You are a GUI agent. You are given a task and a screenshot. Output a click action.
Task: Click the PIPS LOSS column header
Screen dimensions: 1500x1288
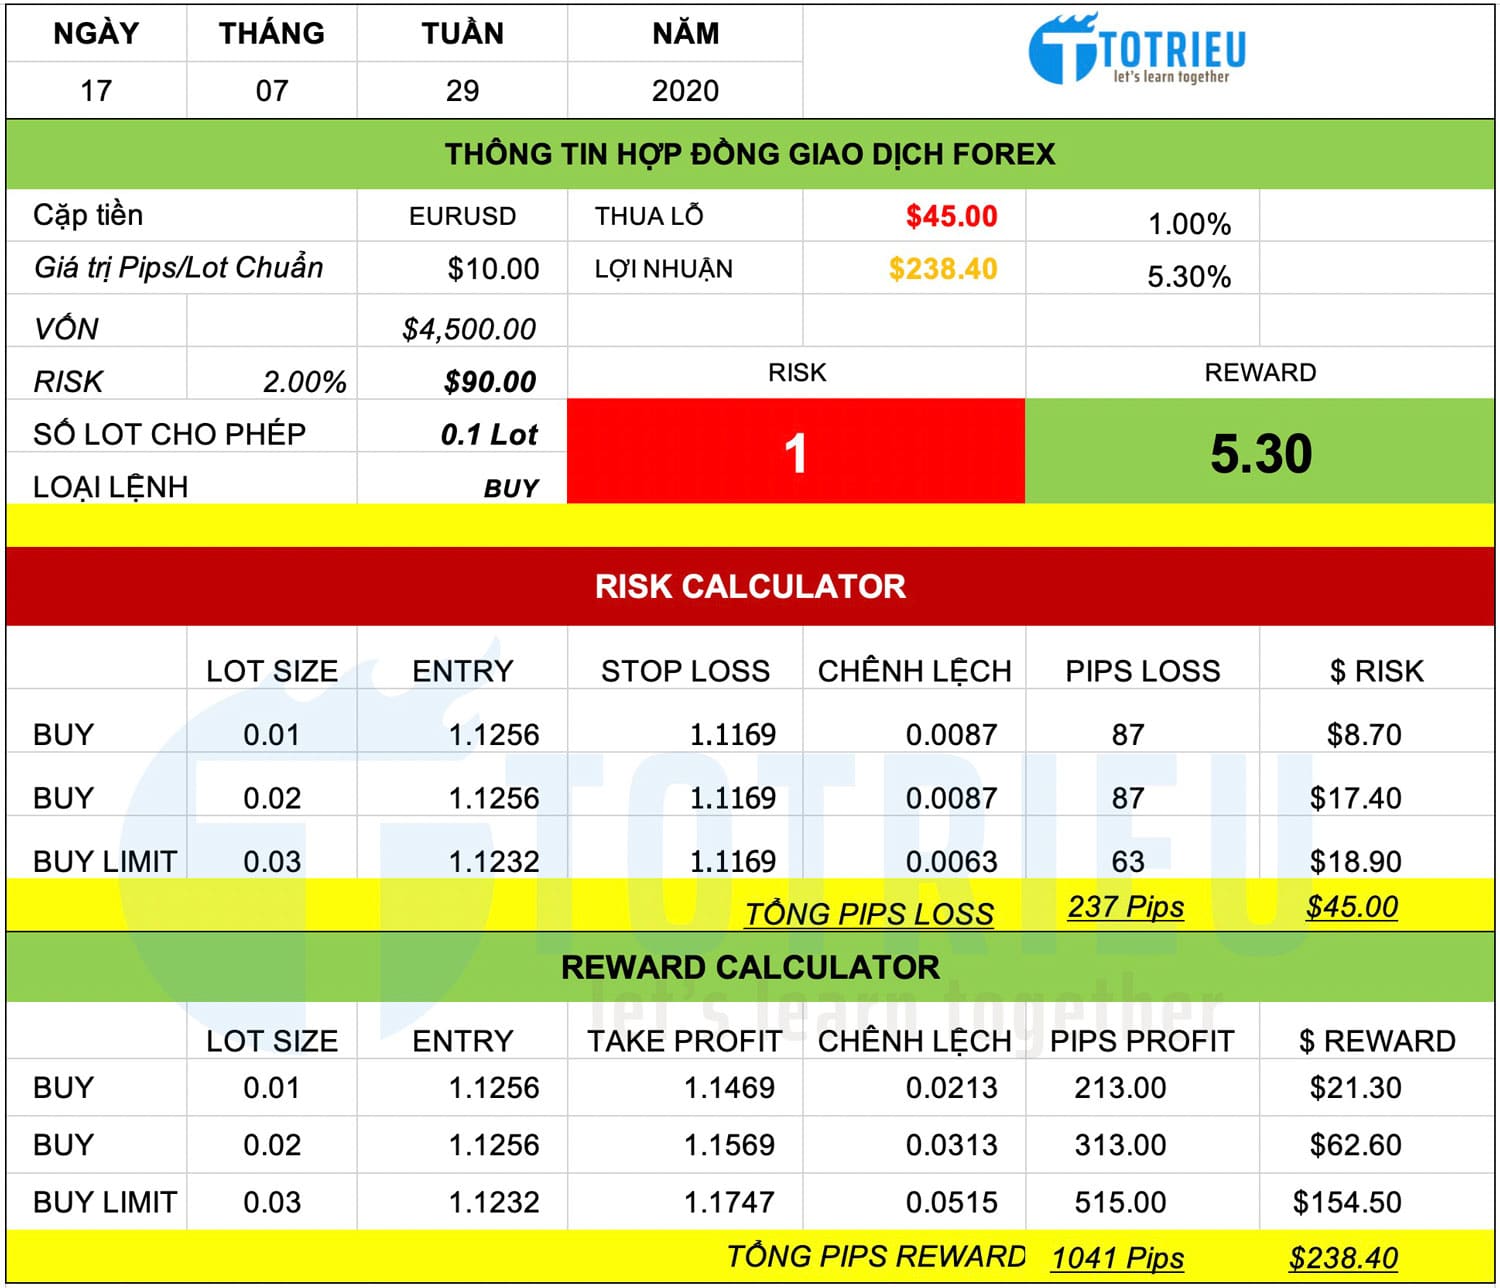pos(1142,671)
